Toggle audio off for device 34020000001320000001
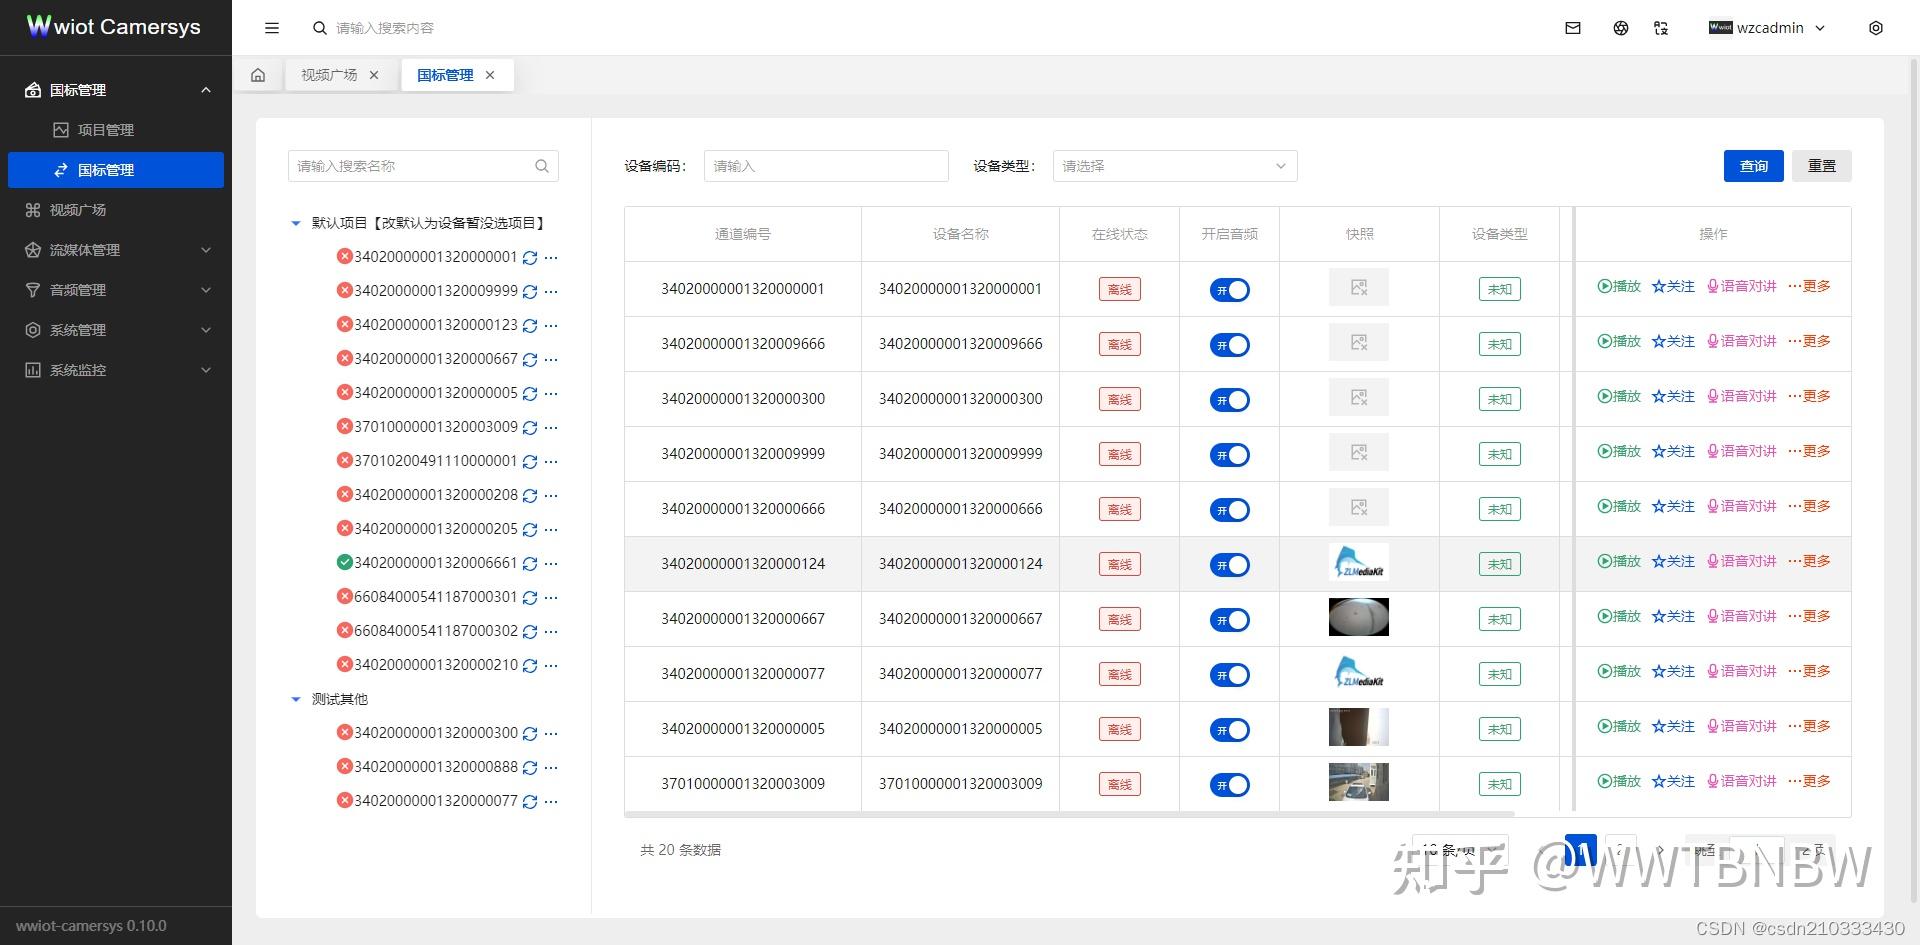 (1229, 289)
